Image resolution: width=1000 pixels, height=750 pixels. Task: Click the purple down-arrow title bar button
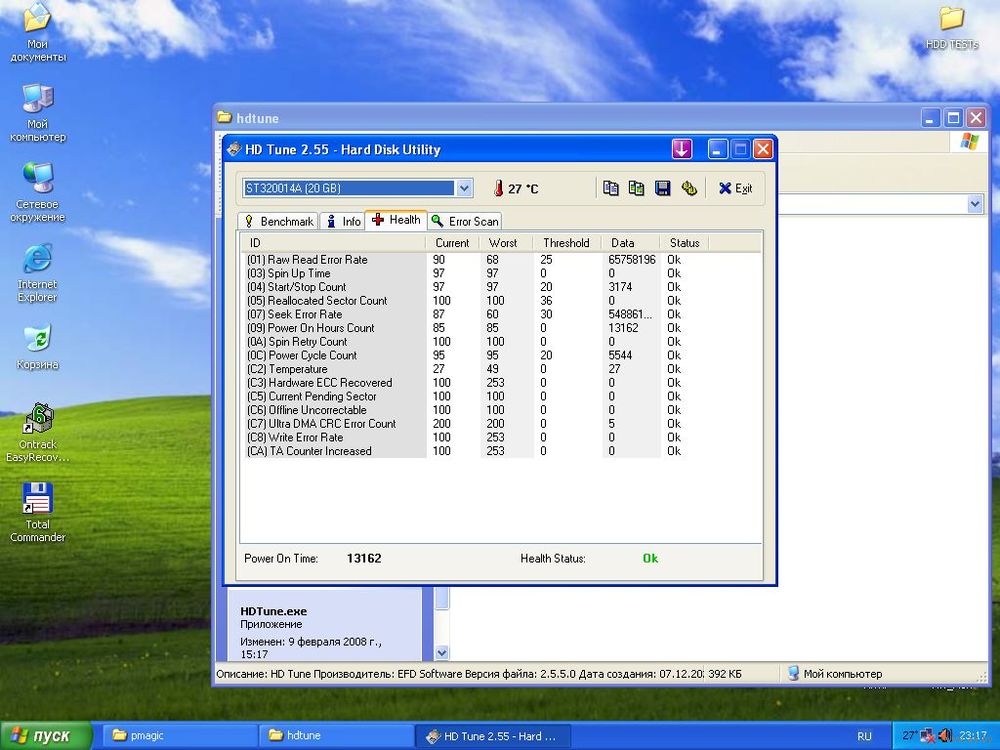[x=682, y=149]
